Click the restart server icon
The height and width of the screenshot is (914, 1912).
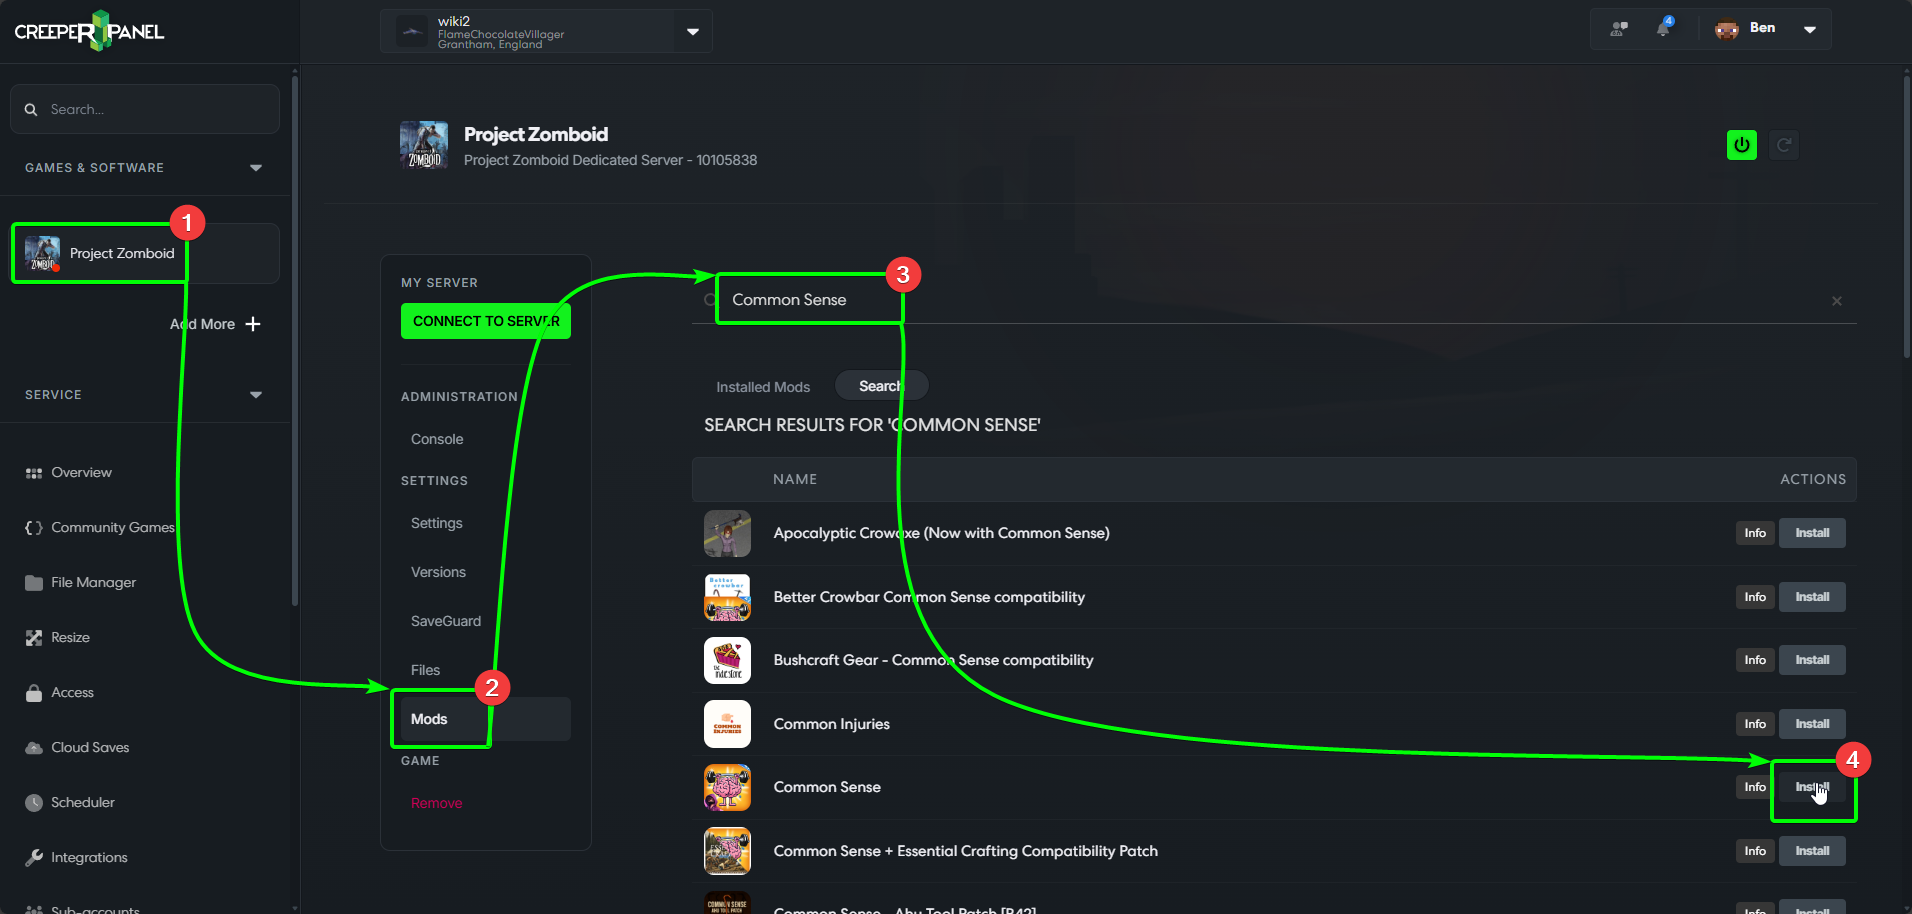click(1783, 145)
